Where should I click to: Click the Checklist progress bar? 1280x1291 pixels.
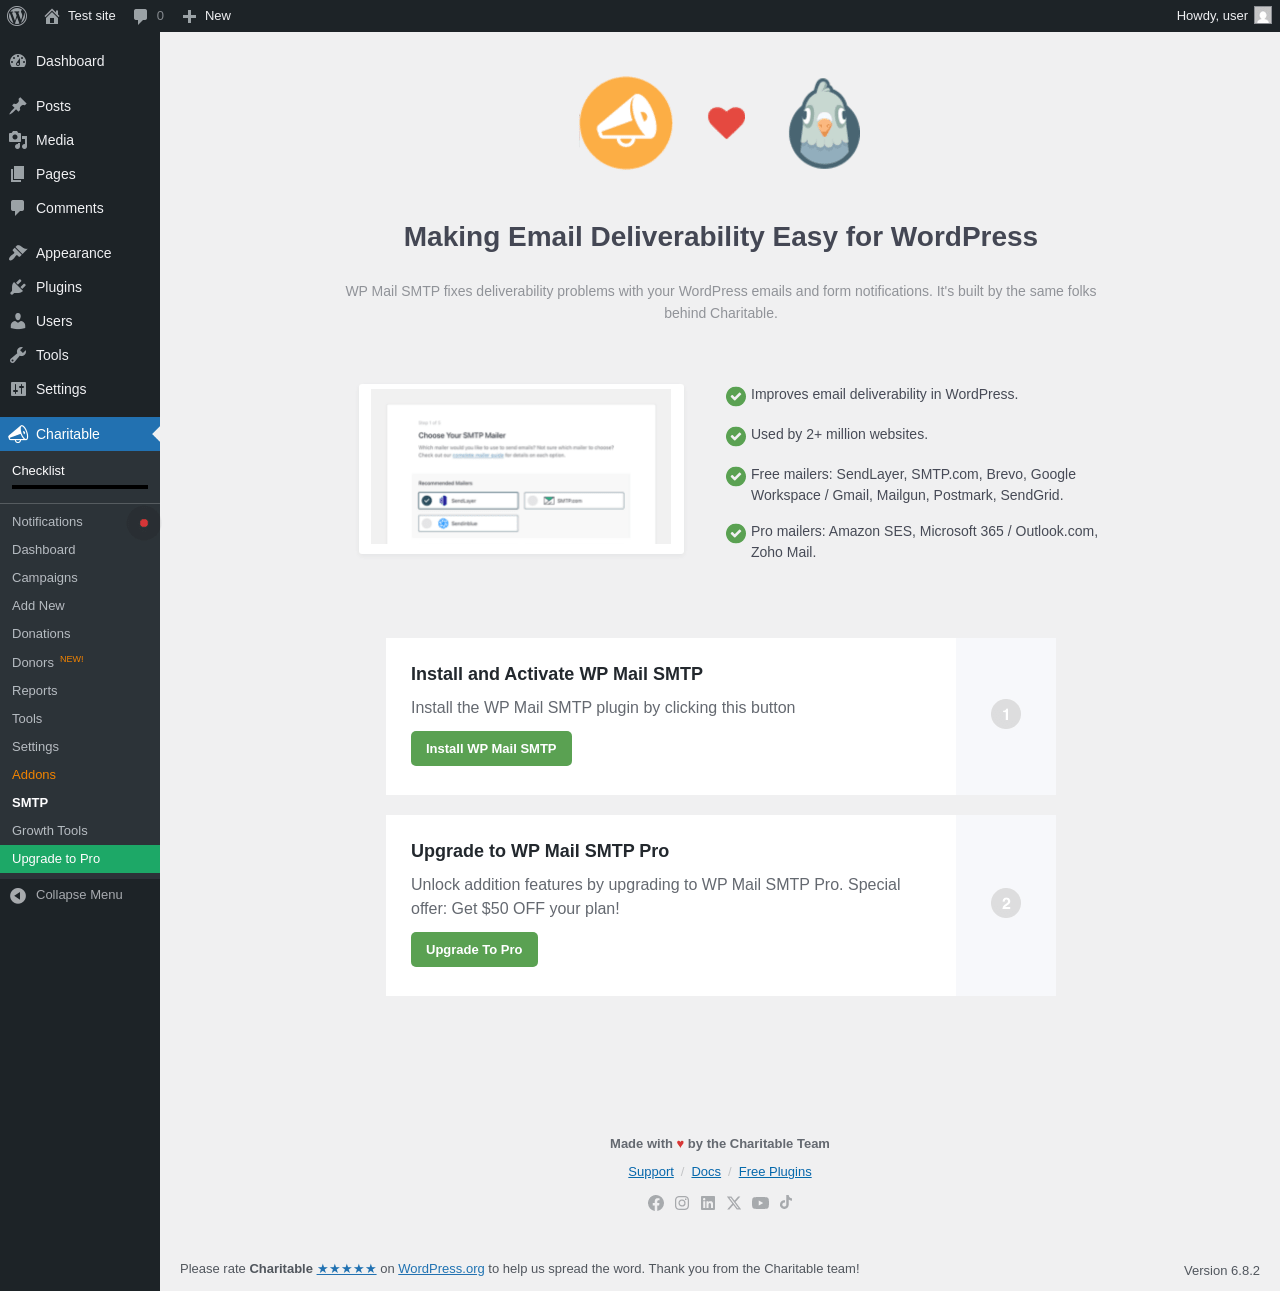(80, 487)
